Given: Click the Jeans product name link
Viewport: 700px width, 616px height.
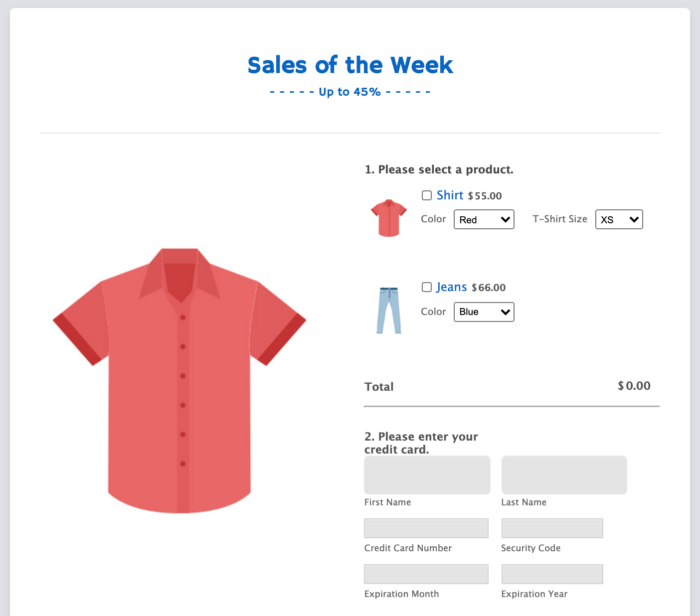Looking at the screenshot, I should (x=452, y=287).
